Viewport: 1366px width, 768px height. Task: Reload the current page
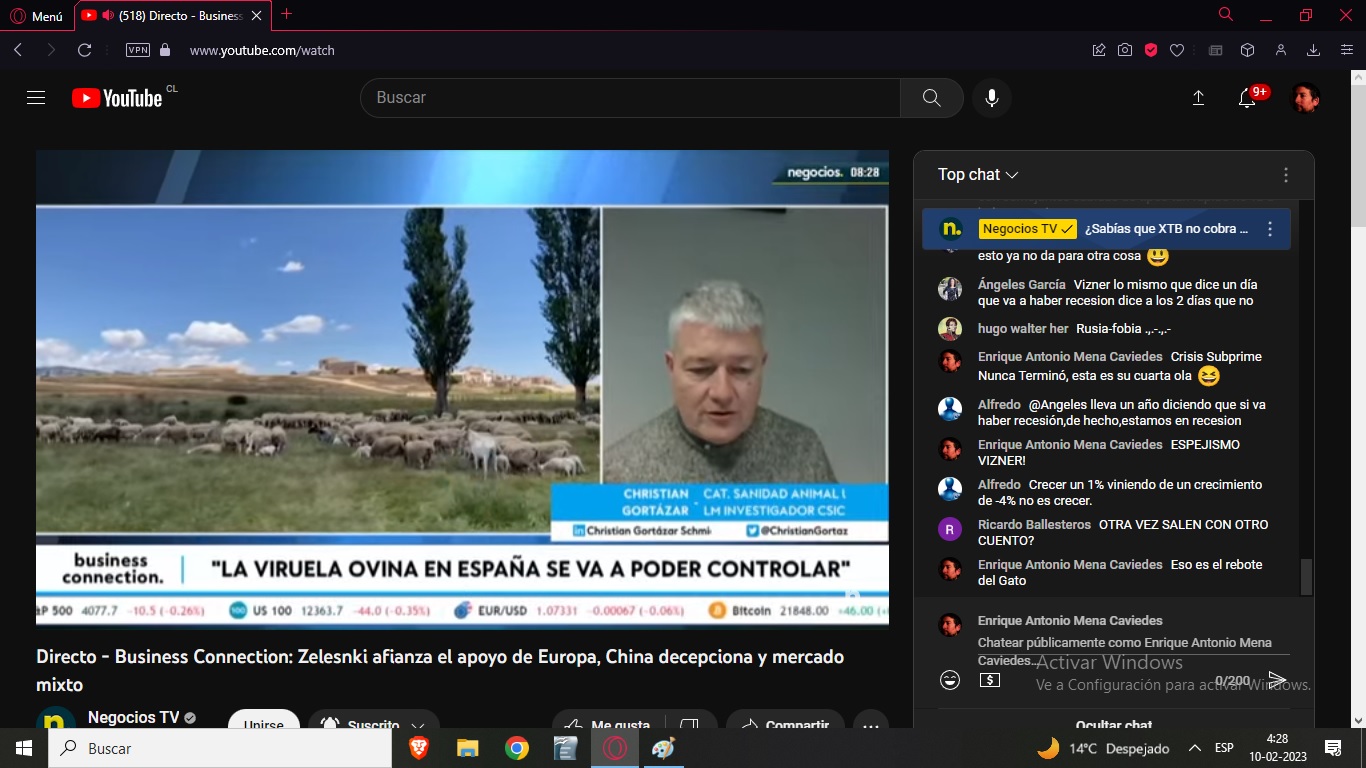tap(85, 50)
